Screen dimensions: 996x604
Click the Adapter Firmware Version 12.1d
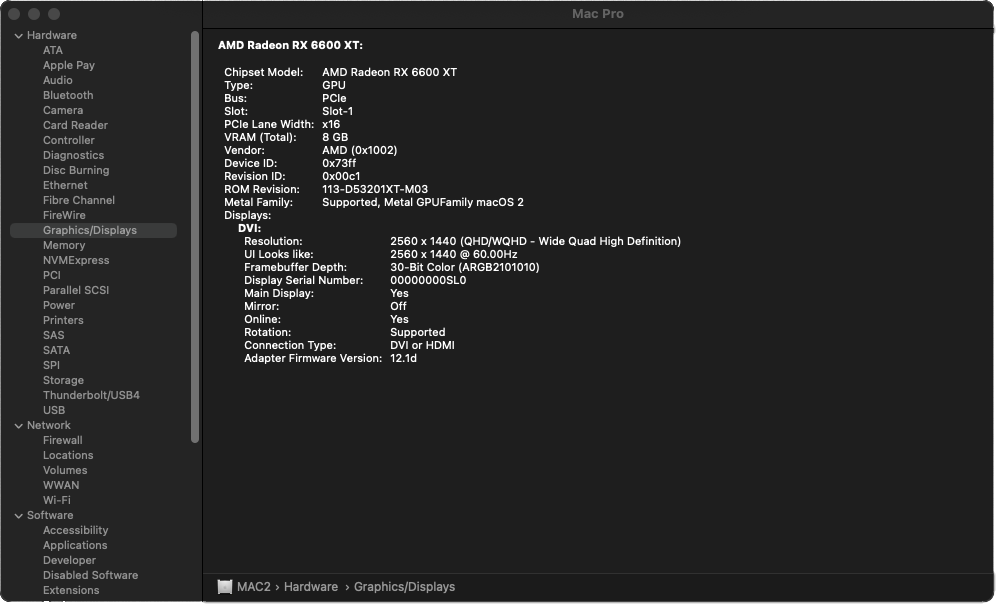(403, 359)
